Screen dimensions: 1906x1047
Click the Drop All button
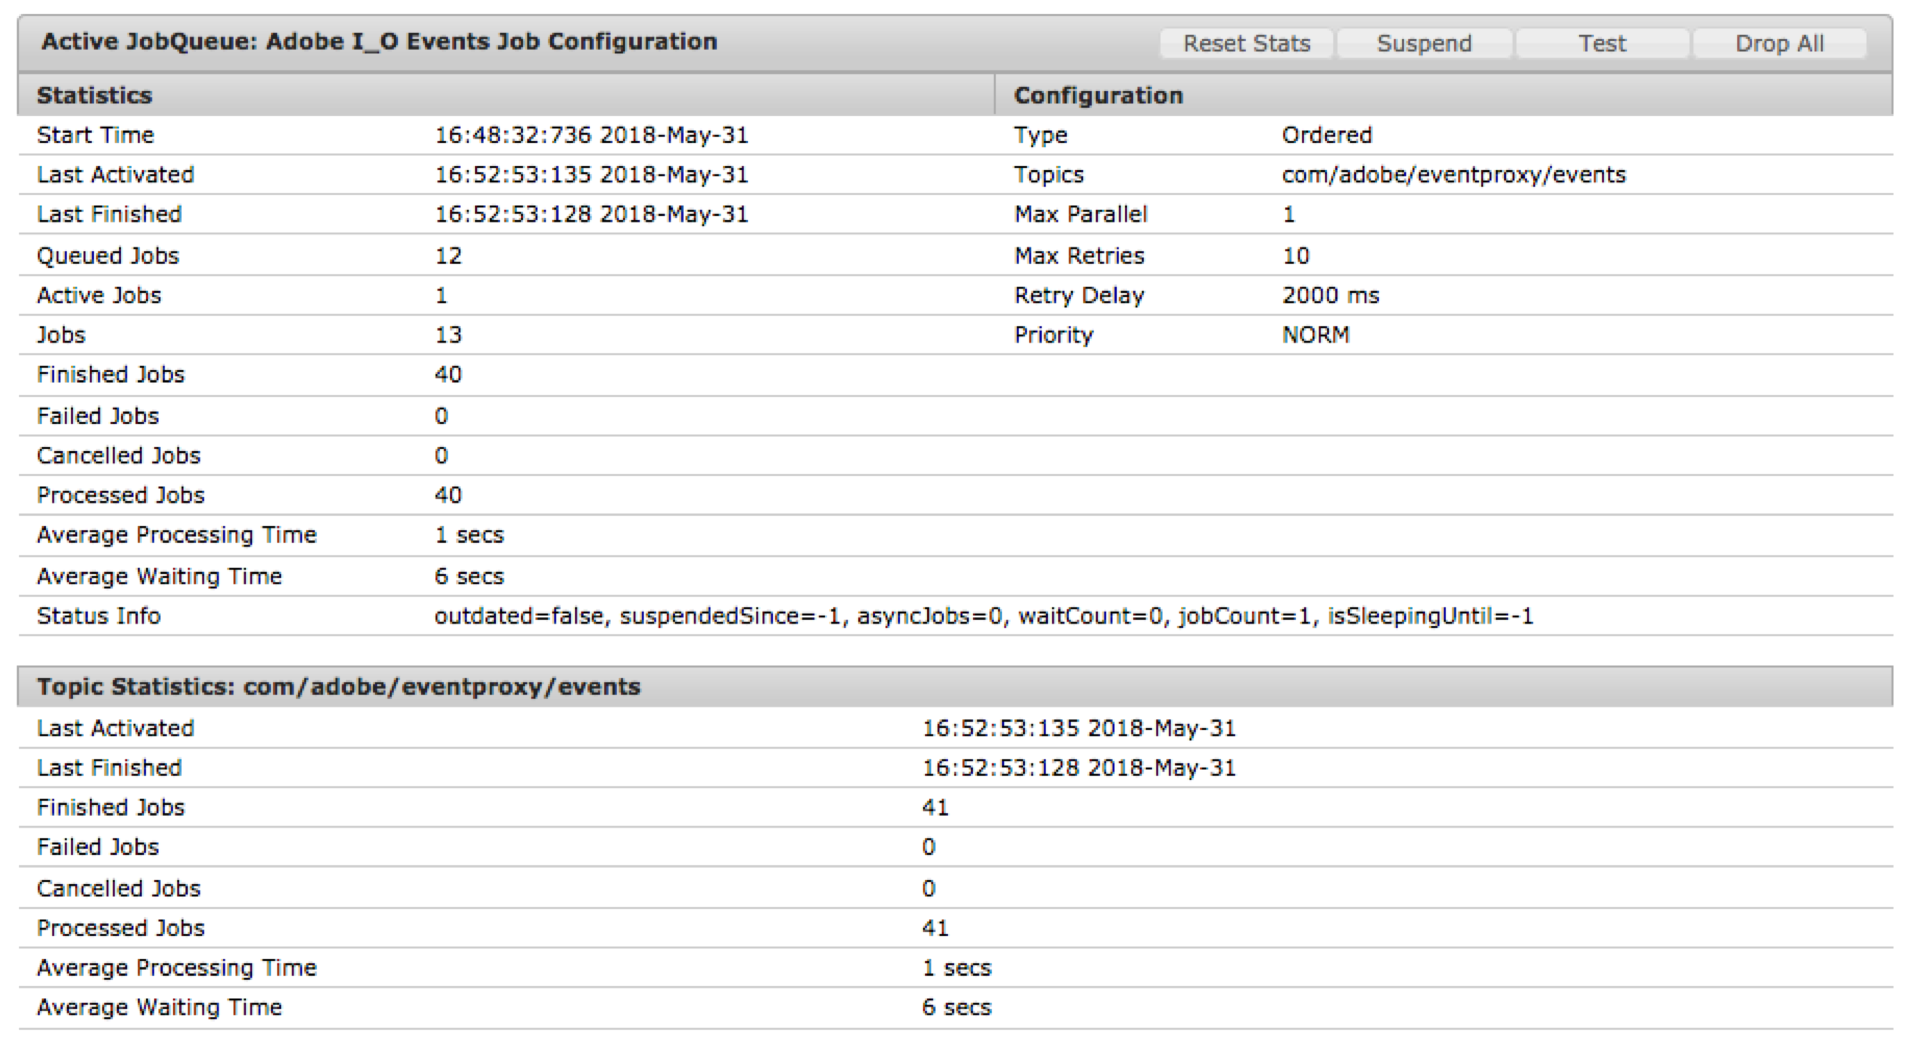click(x=1779, y=43)
